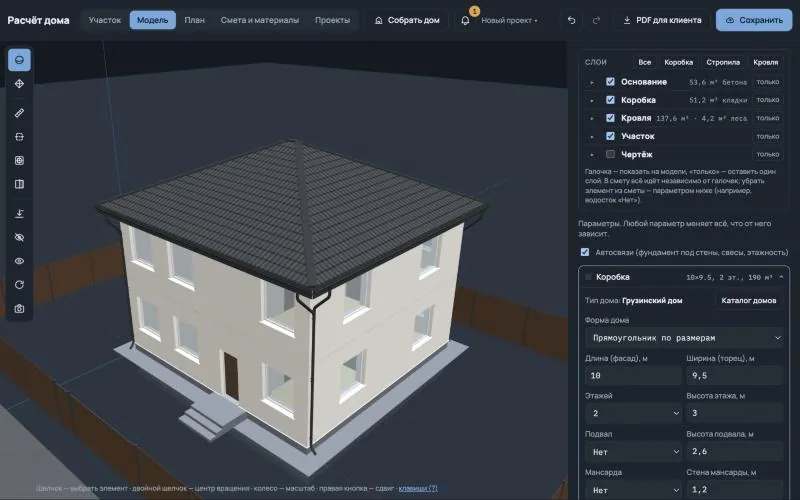Open the Каталог домов button
800x500 pixels.
pos(748,301)
